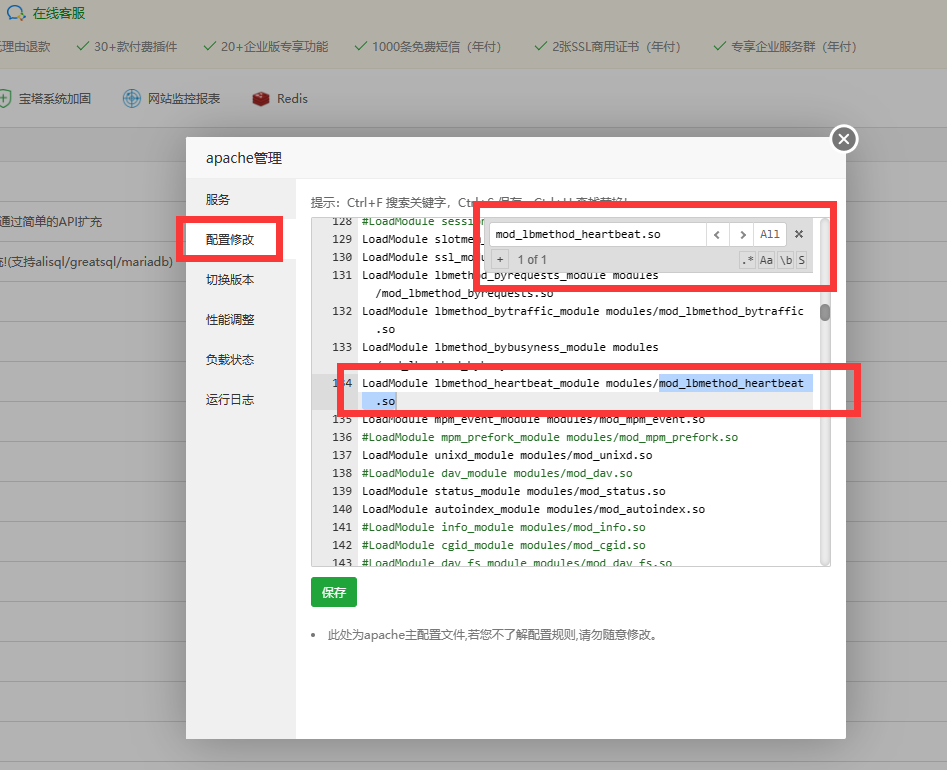Switch to 服务 tab
The height and width of the screenshot is (770, 947).
tap(218, 200)
